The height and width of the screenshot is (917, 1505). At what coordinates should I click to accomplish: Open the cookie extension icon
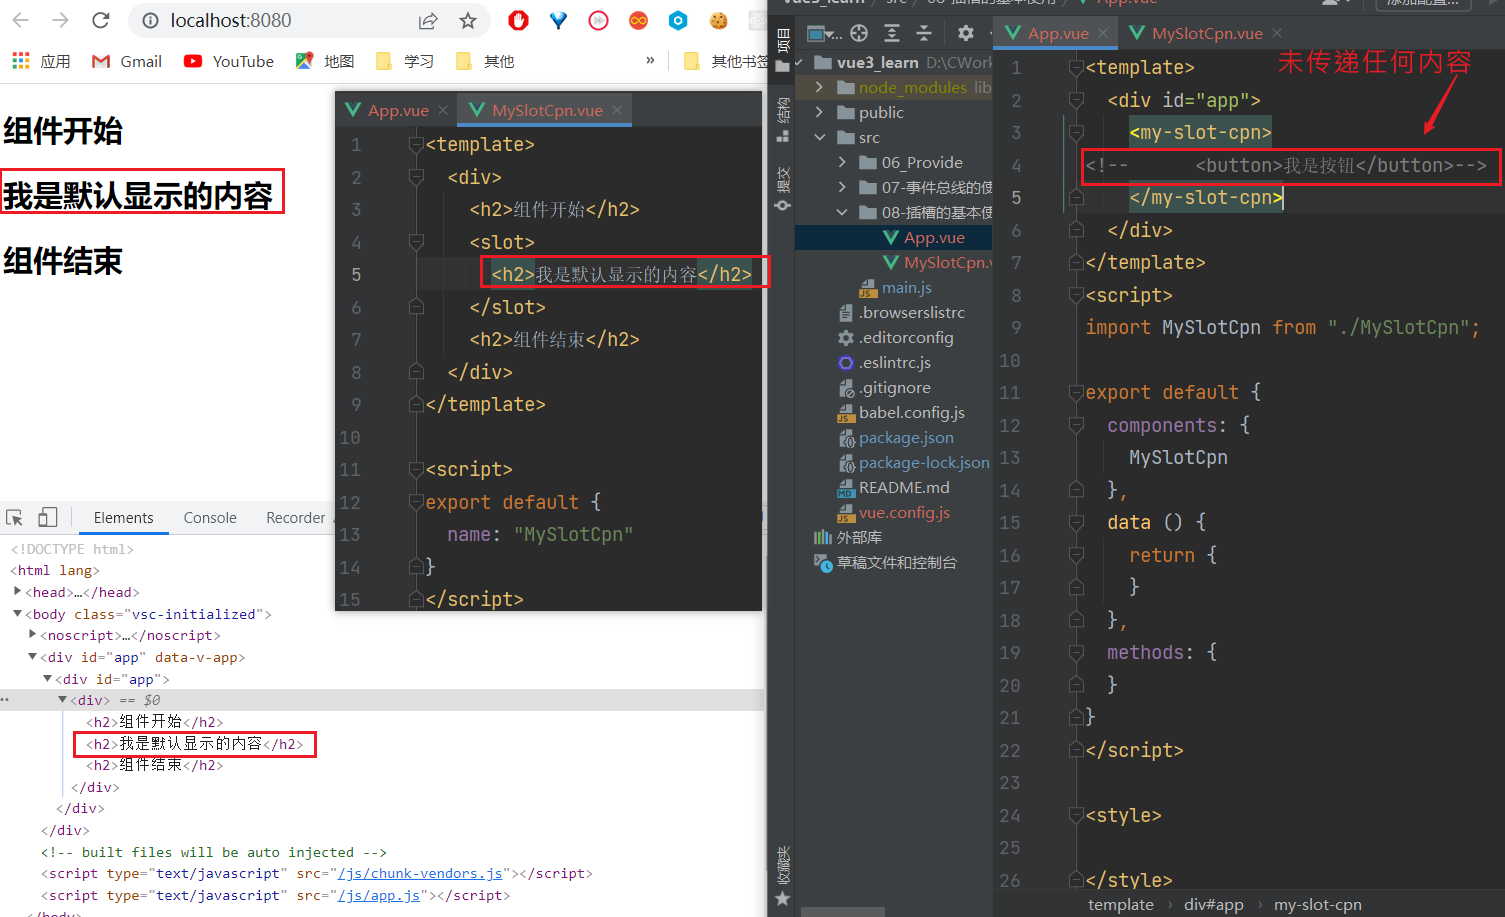(718, 20)
